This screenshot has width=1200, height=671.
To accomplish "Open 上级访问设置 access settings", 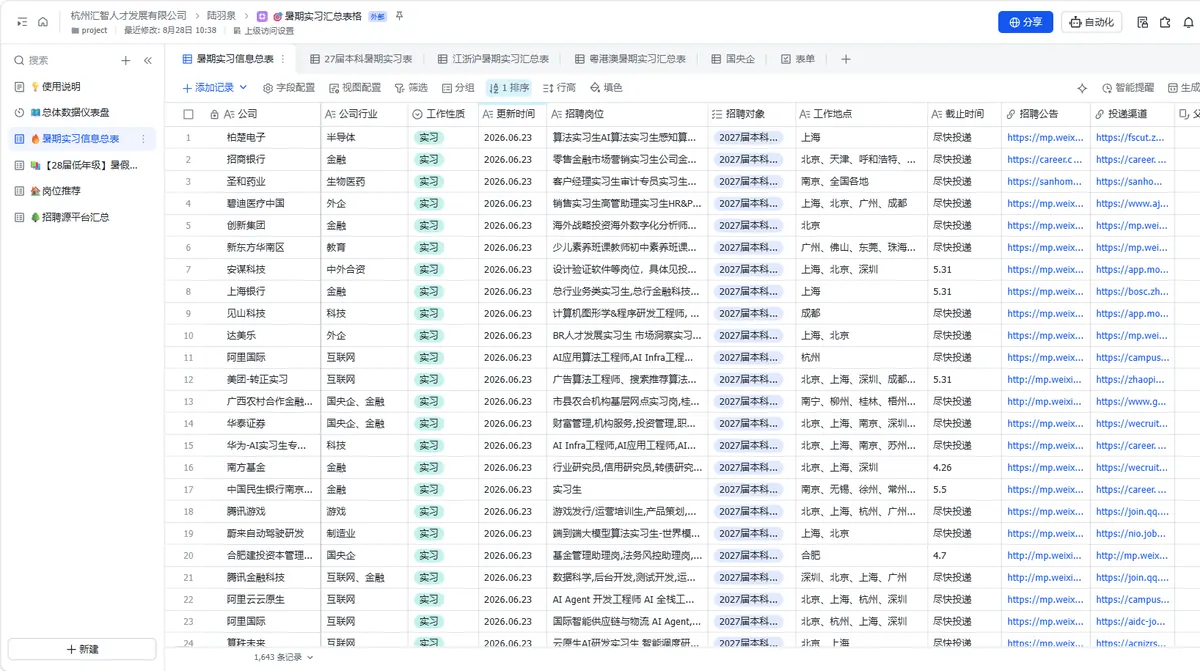I will (x=263, y=31).
